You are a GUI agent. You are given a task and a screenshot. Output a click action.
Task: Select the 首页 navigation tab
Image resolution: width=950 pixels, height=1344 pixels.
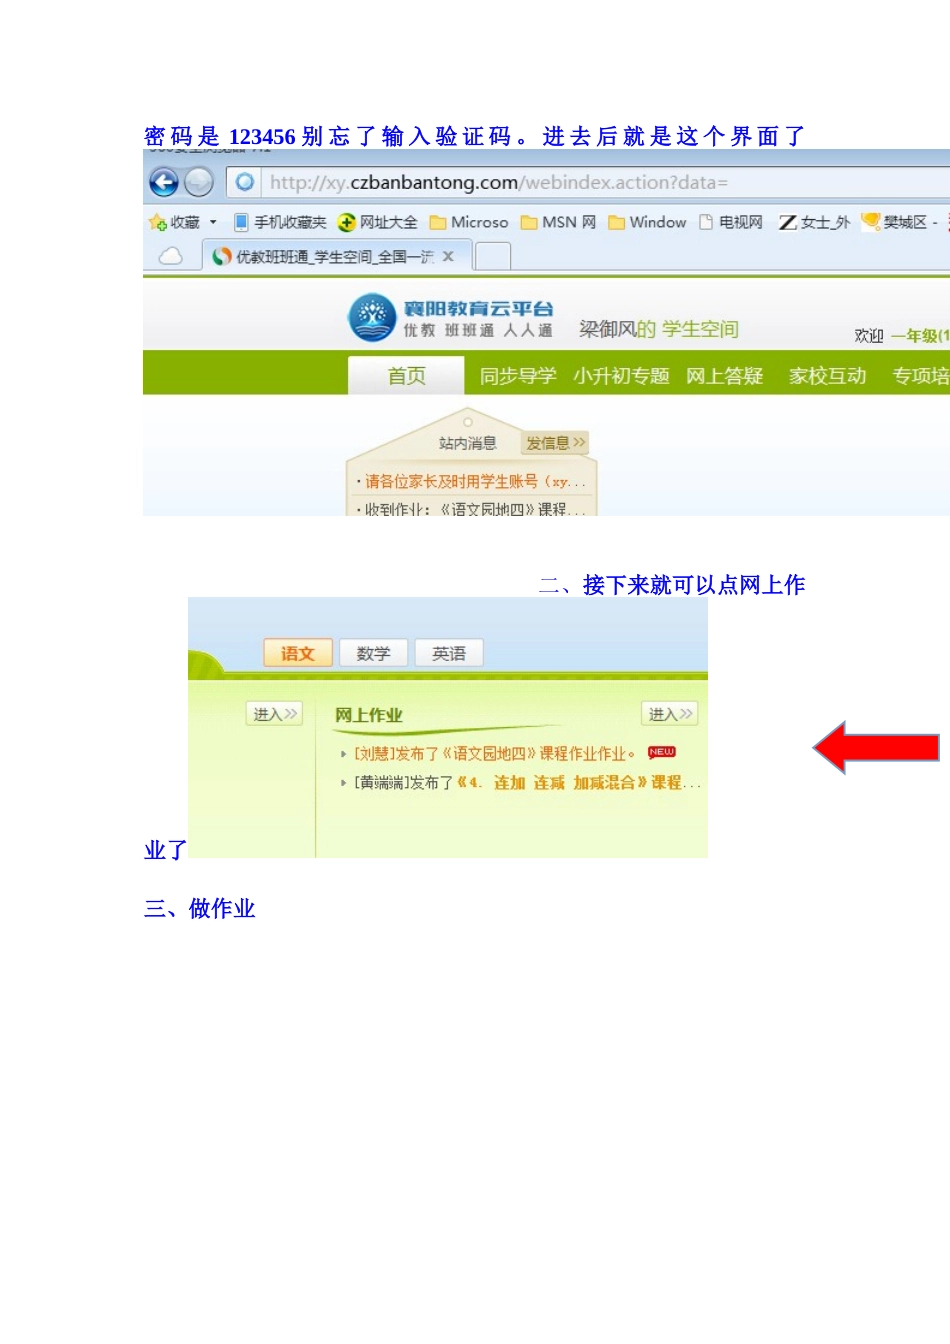pos(406,376)
